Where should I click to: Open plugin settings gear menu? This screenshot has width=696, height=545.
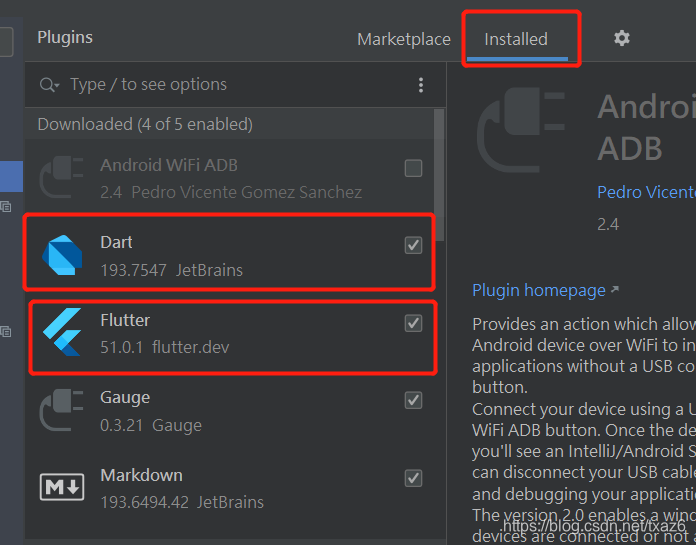[622, 38]
